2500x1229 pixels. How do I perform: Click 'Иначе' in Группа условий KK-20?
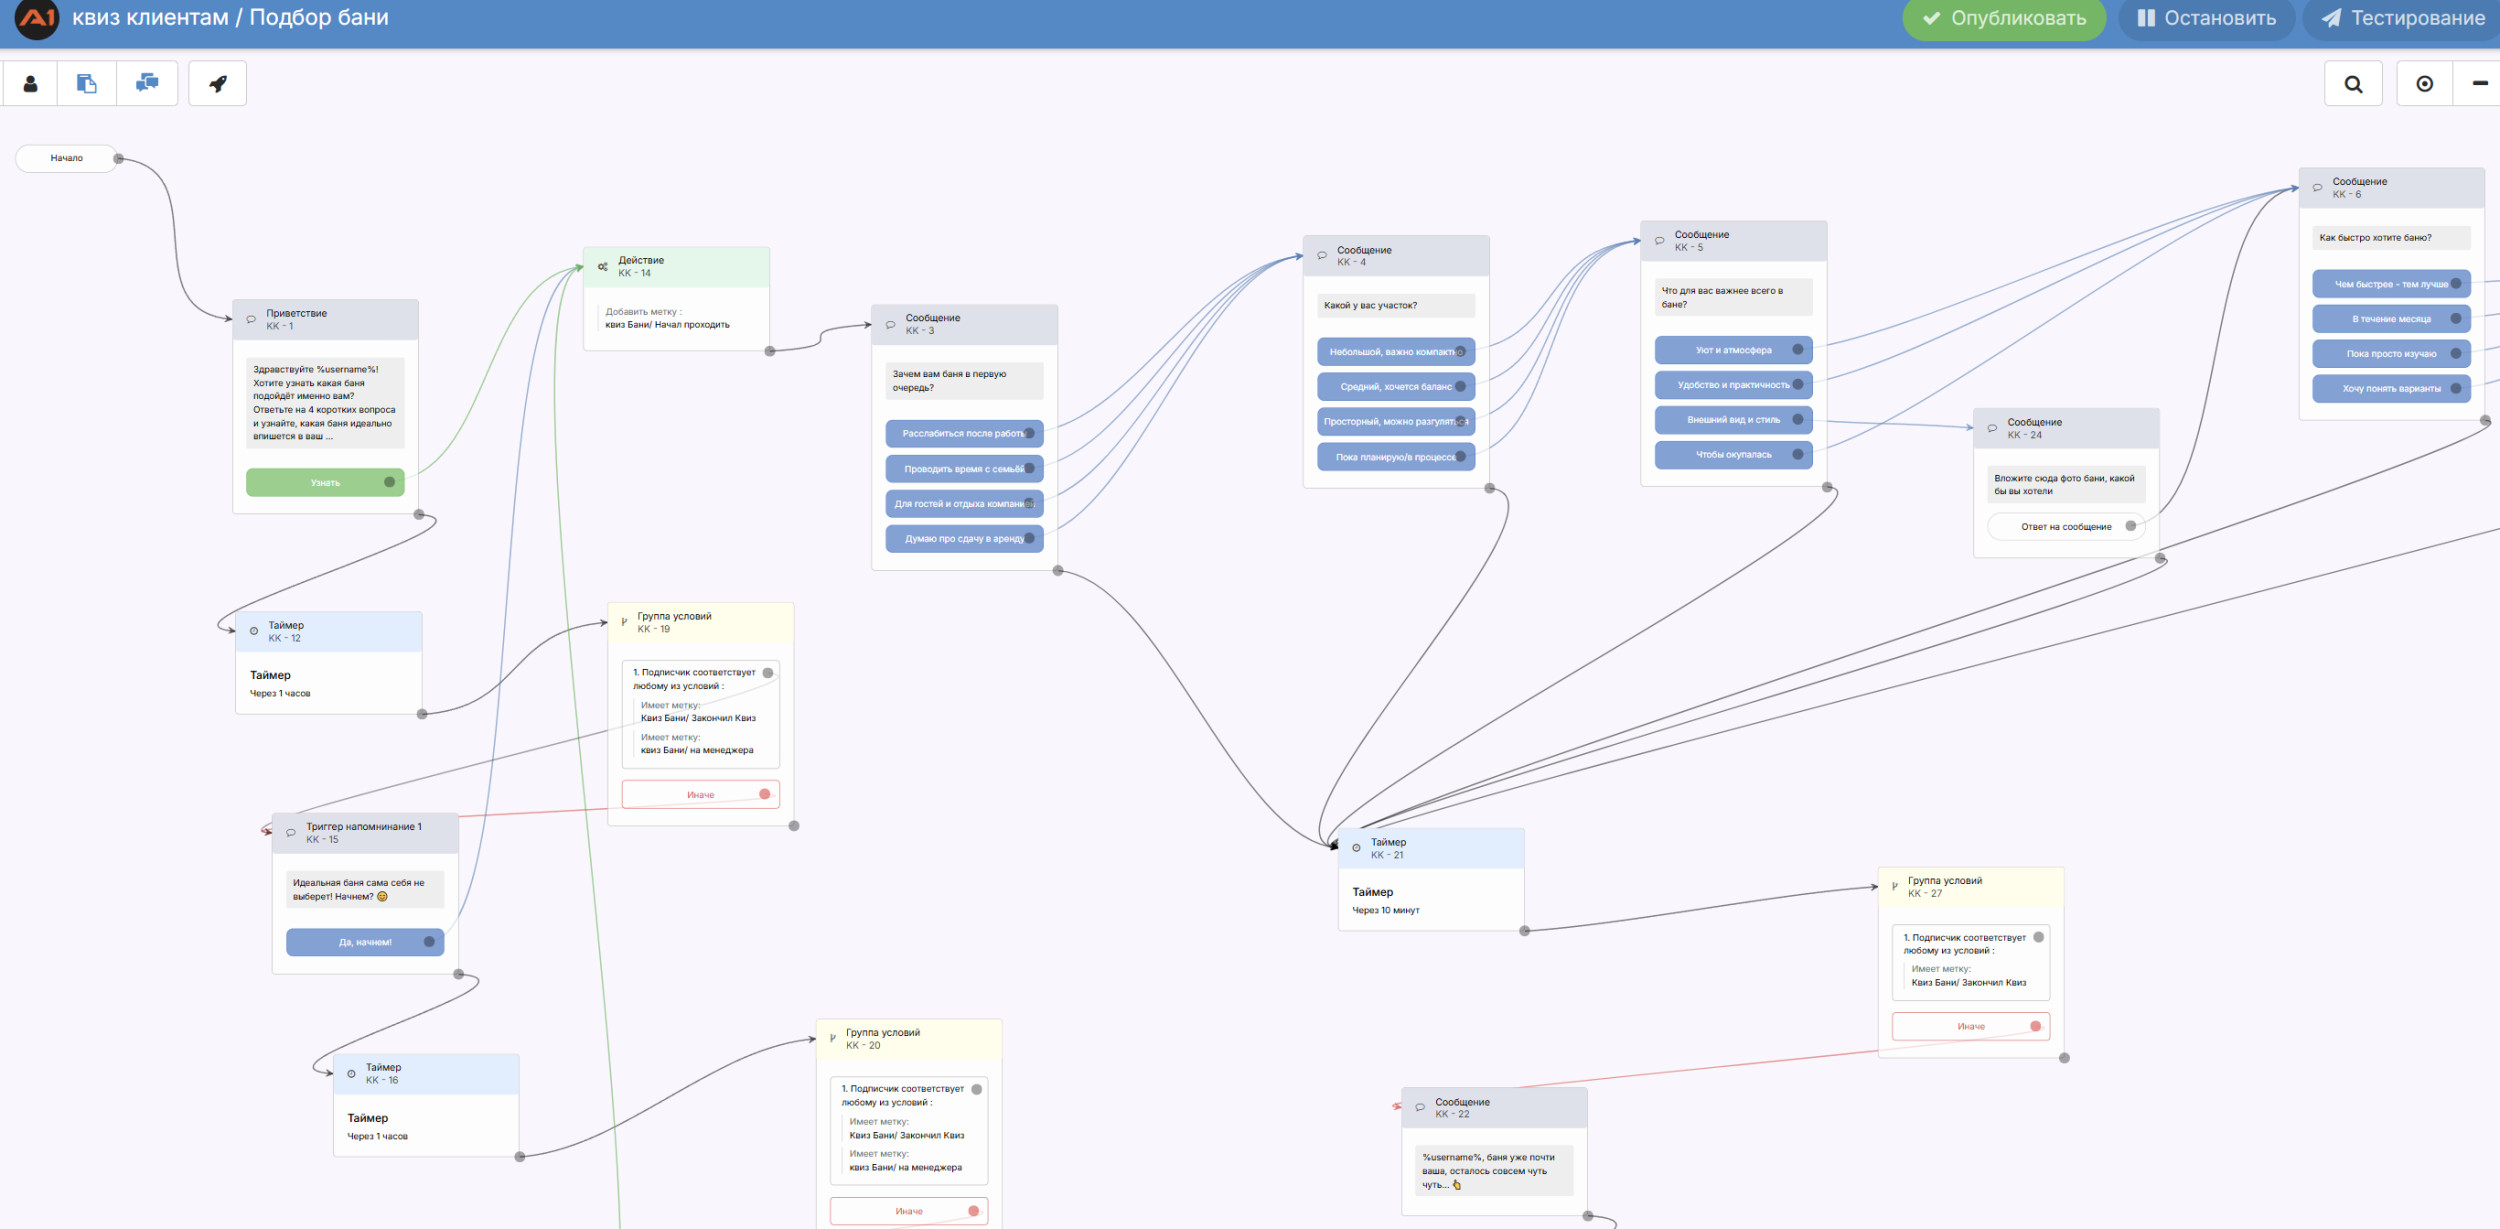(x=909, y=1211)
